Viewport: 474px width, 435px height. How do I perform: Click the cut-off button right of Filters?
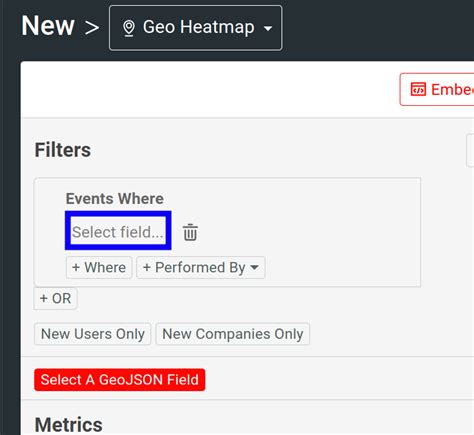470,150
